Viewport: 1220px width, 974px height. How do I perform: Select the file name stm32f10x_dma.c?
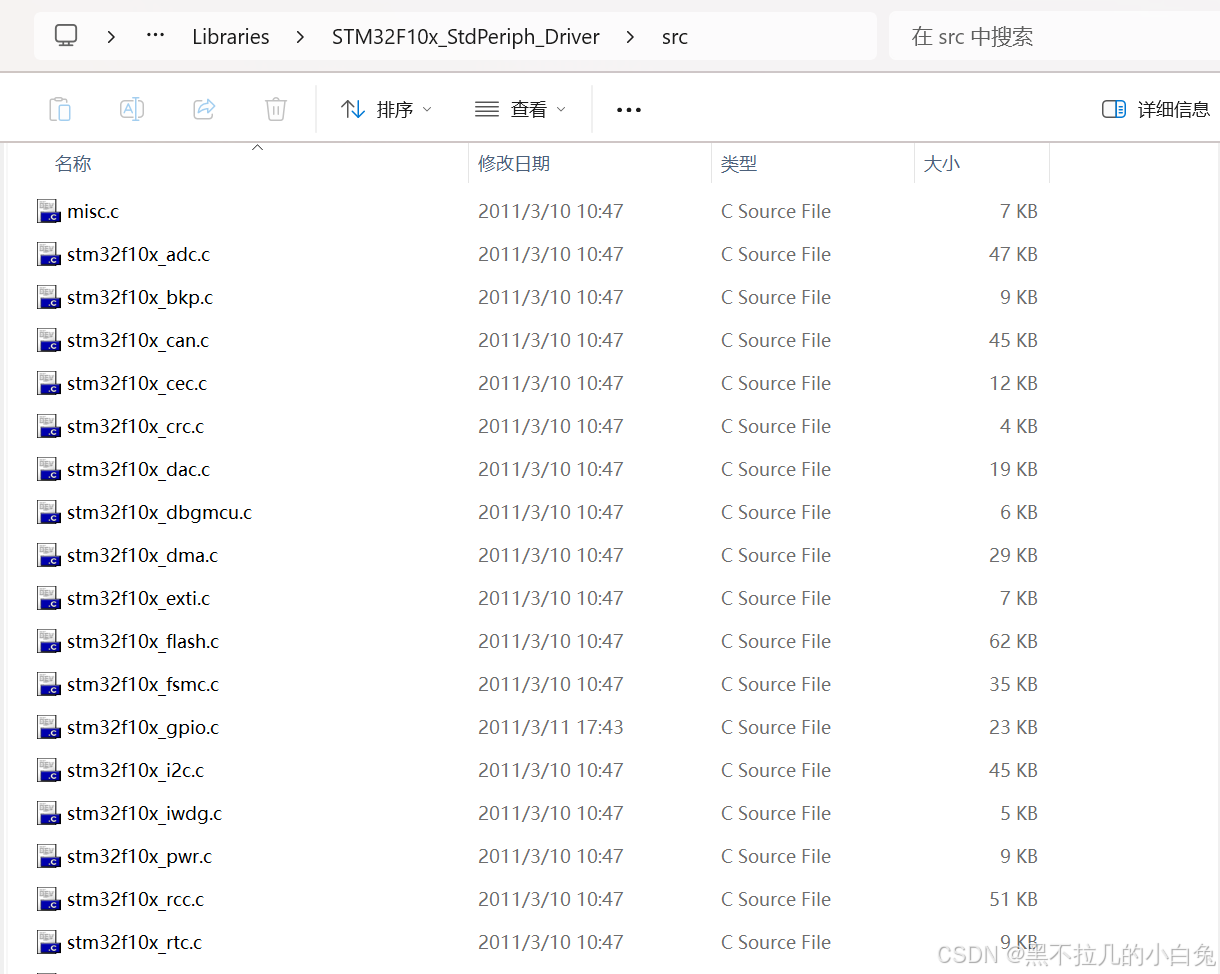(143, 555)
